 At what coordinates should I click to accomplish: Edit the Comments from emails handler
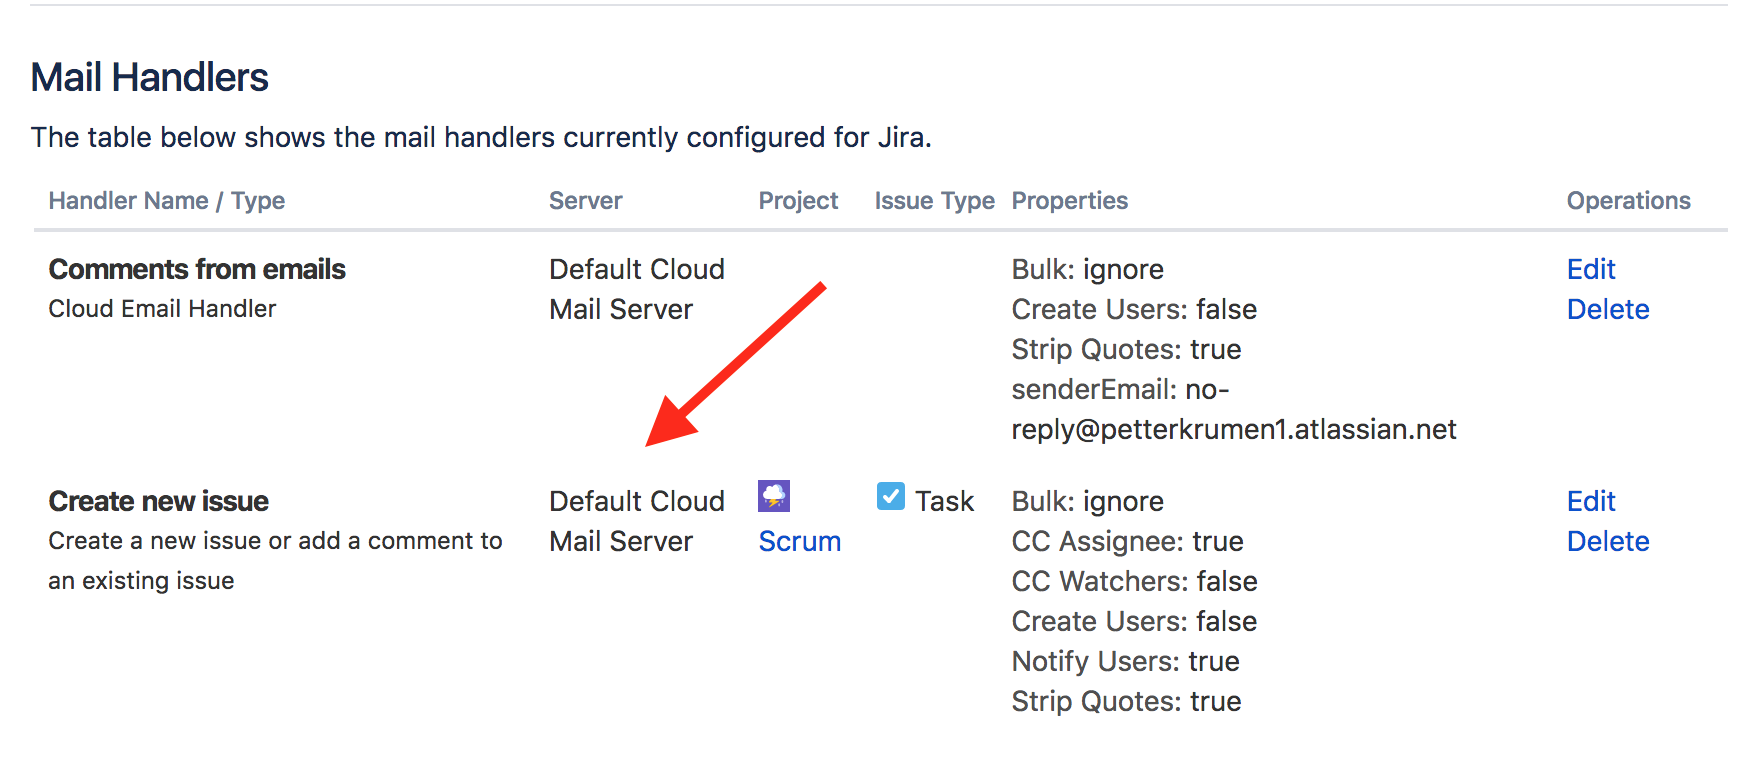[x=1591, y=269]
